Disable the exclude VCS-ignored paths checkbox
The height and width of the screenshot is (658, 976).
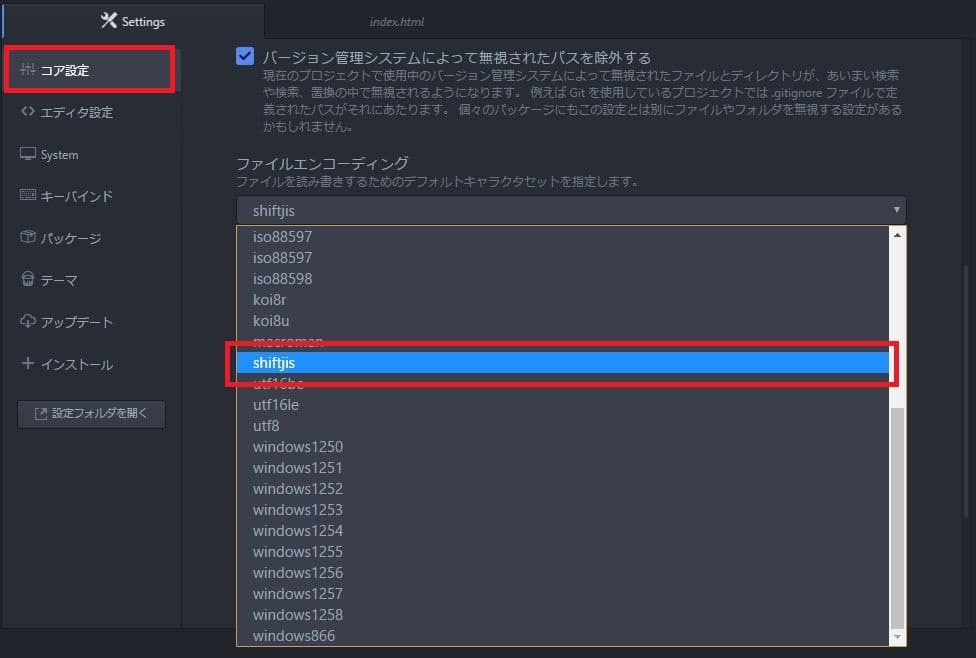click(x=245, y=57)
